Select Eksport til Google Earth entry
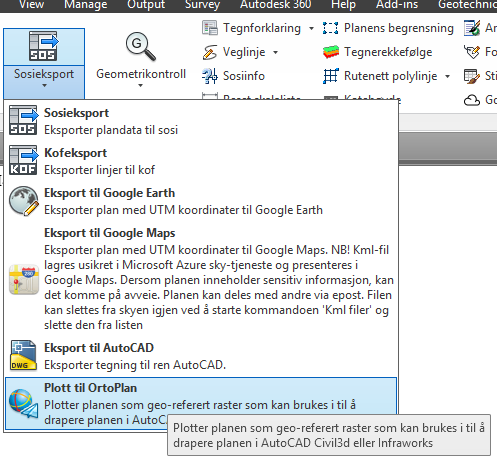Image resolution: width=497 pixels, height=467 pixels. (x=201, y=201)
